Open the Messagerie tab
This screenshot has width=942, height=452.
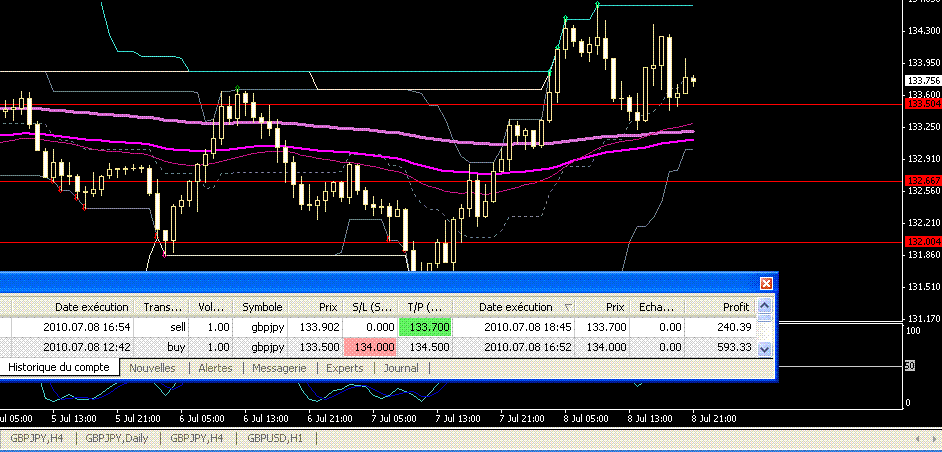coord(279,368)
